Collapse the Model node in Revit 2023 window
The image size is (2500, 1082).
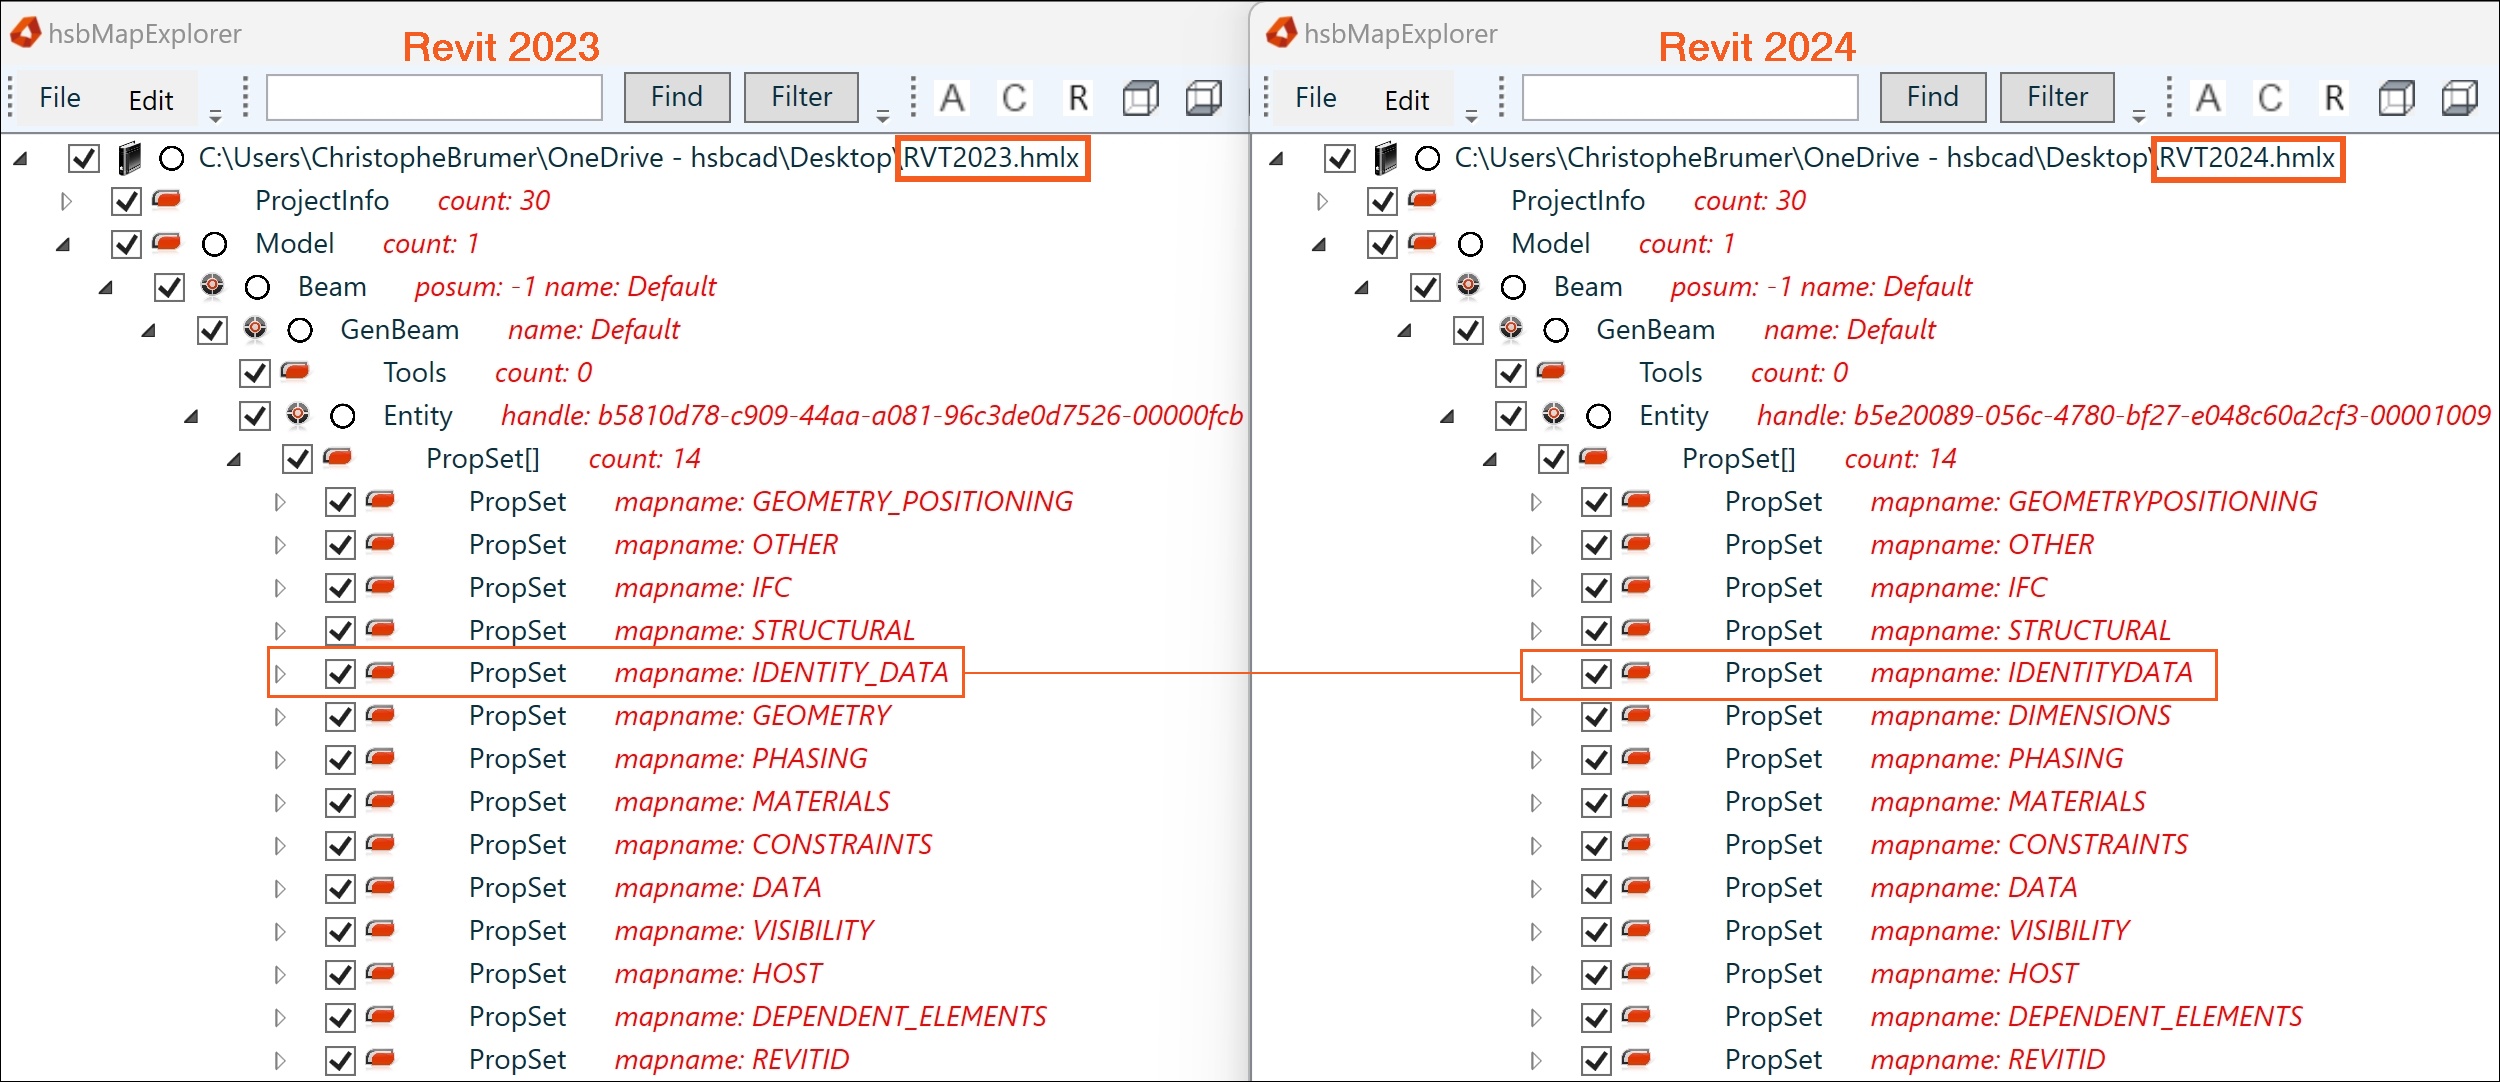(x=64, y=244)
